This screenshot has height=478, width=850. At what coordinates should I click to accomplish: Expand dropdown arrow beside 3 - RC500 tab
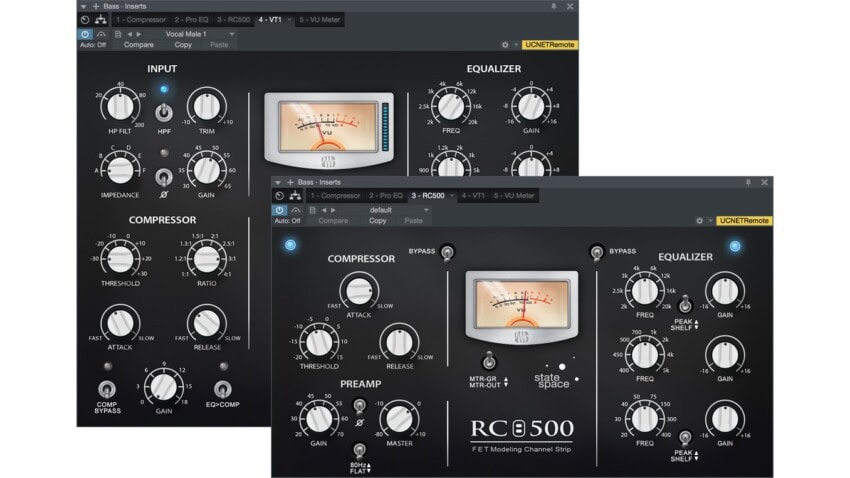coord(452,196)
